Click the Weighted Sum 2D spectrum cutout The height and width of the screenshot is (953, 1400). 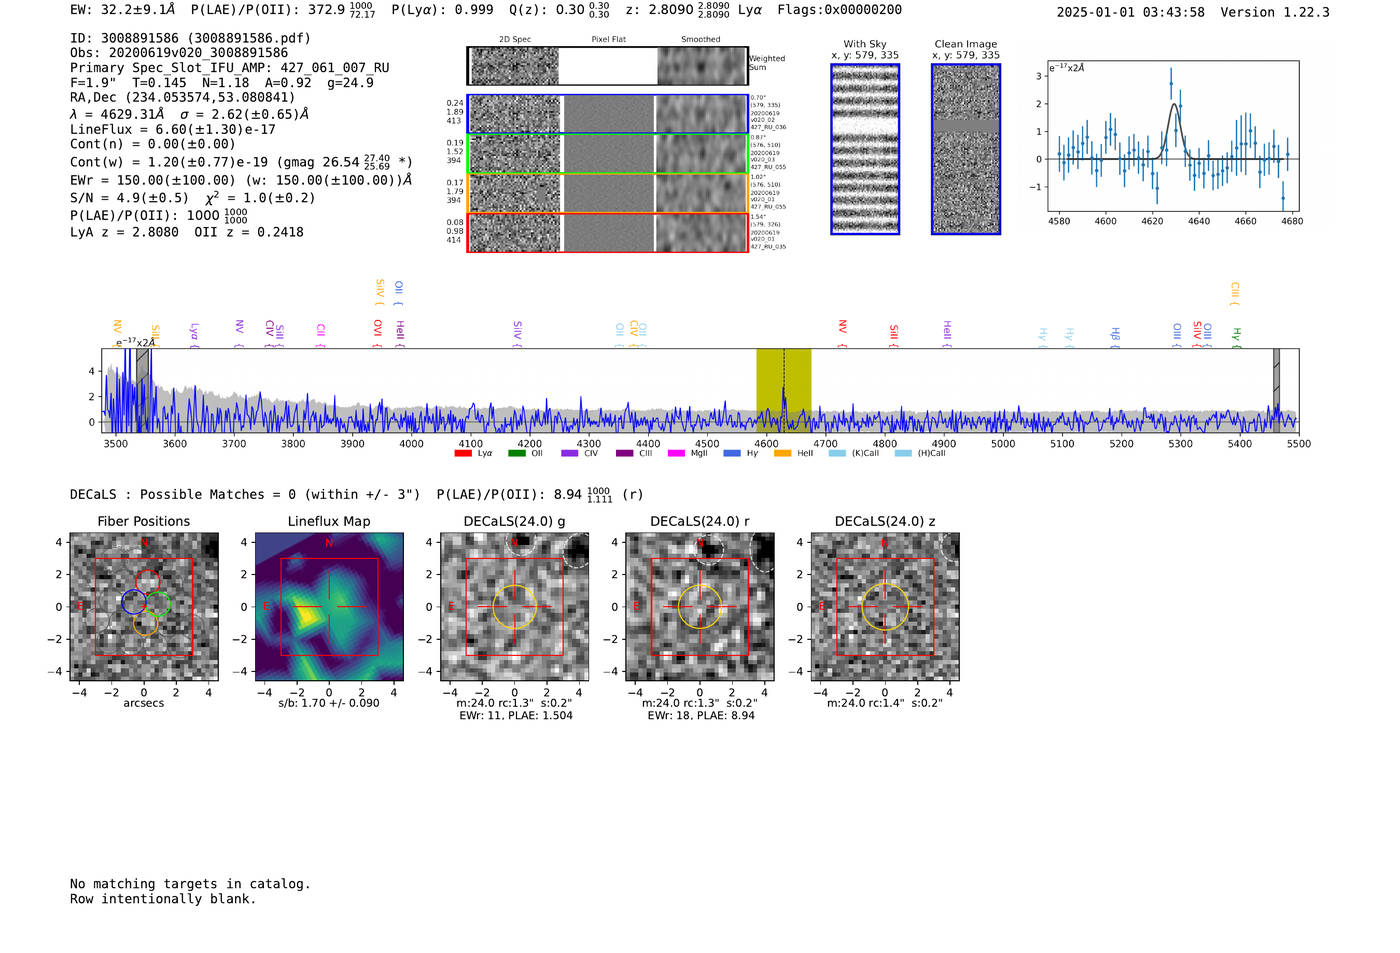click(x=607, y=66)
